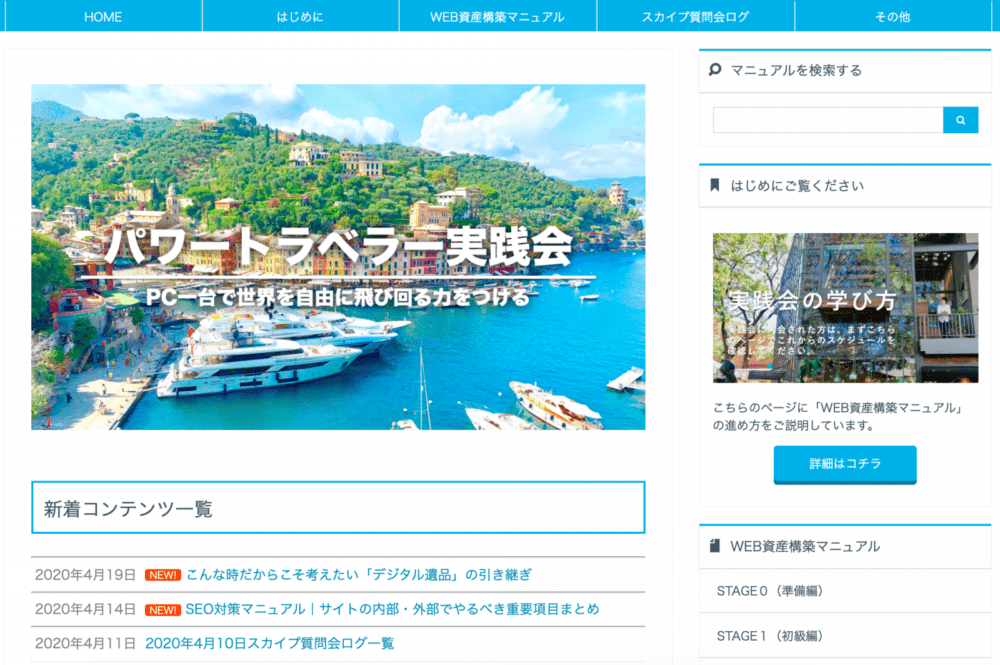1000x665 pixels.
Task: Click the manual search input field
Action: 828,120
